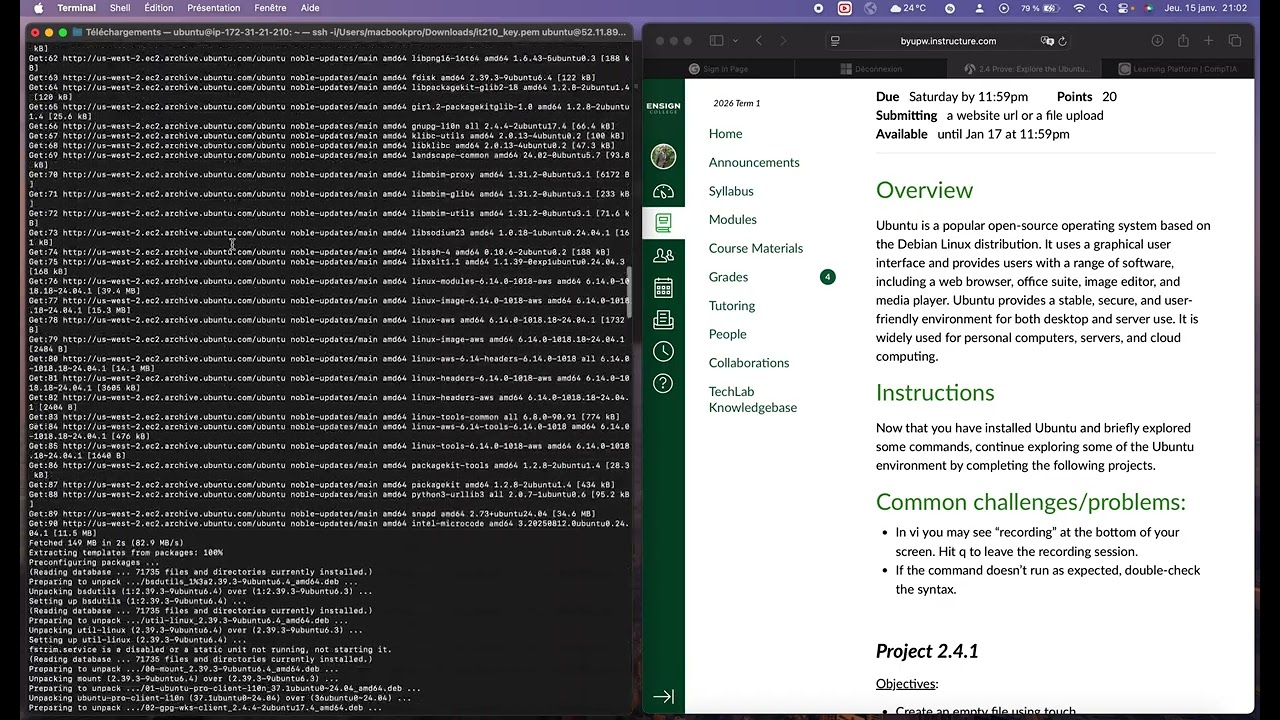Screen dimensions: 1280x720
Task: Open the Help question mark icon
Action: [x=663, y=383]
